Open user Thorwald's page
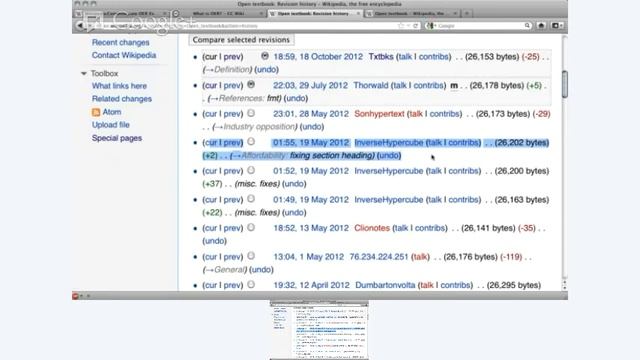 tap(371, 85)
